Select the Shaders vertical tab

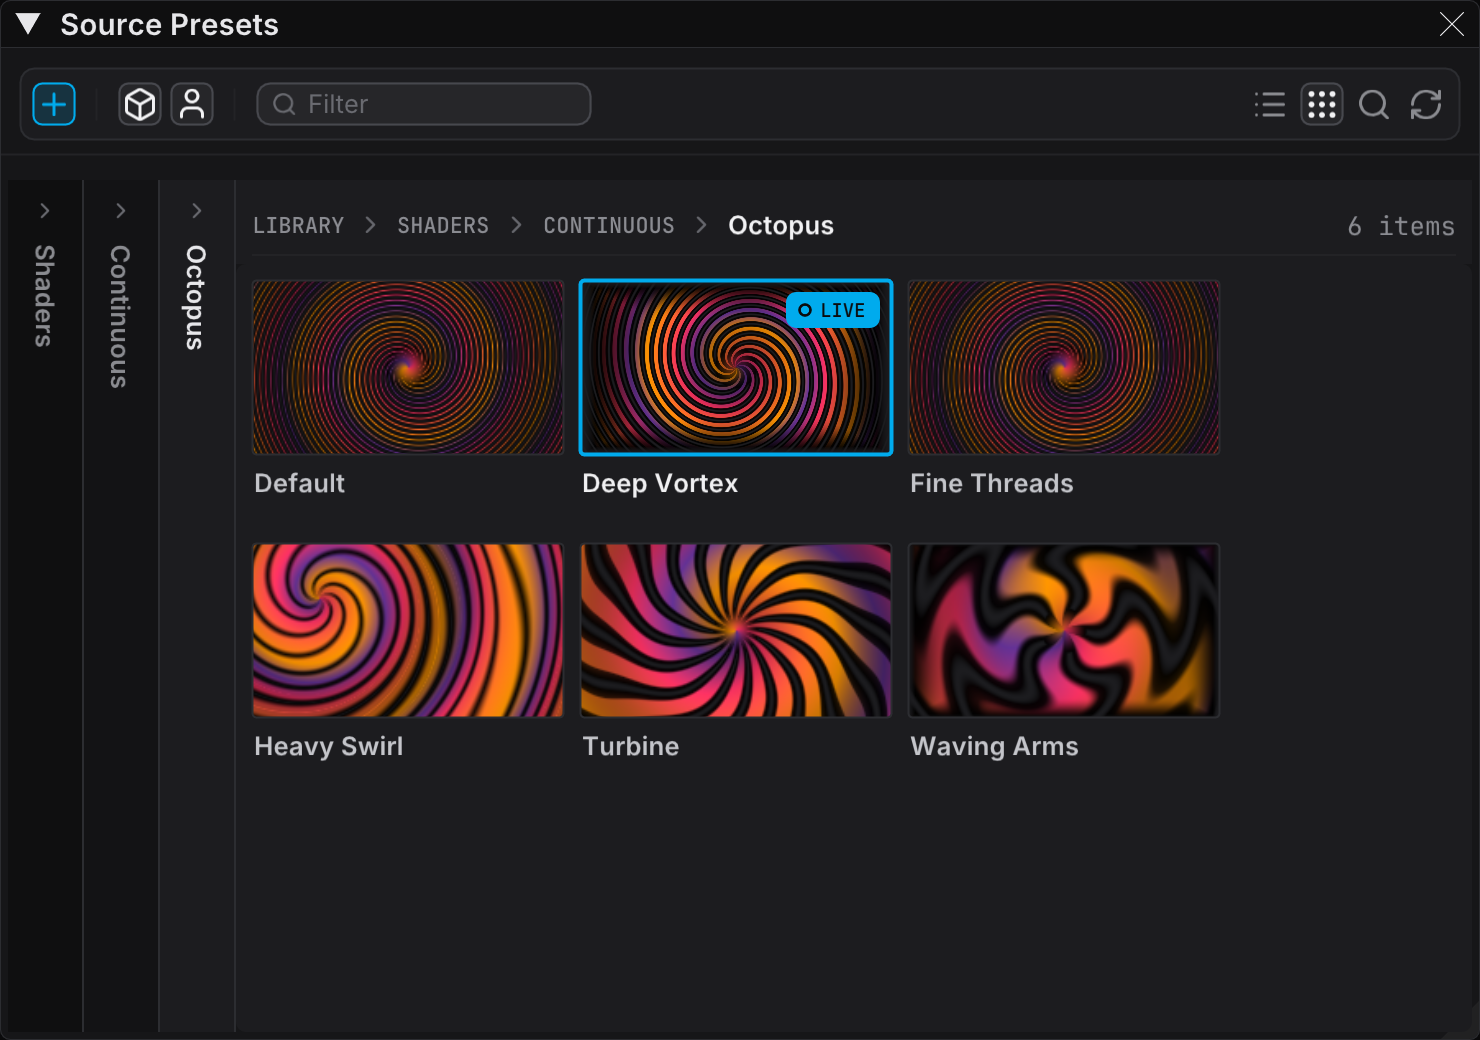click(x=45, y=296)
